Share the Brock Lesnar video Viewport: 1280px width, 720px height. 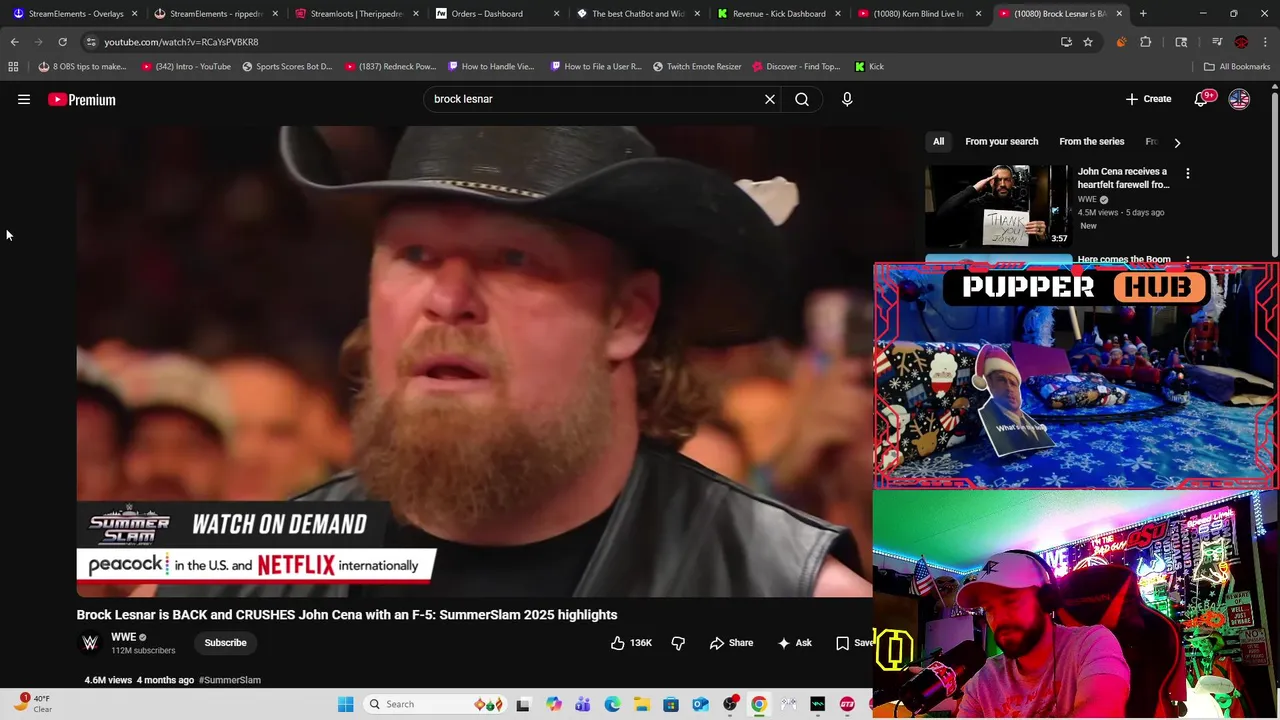click(x=731, y=643)
